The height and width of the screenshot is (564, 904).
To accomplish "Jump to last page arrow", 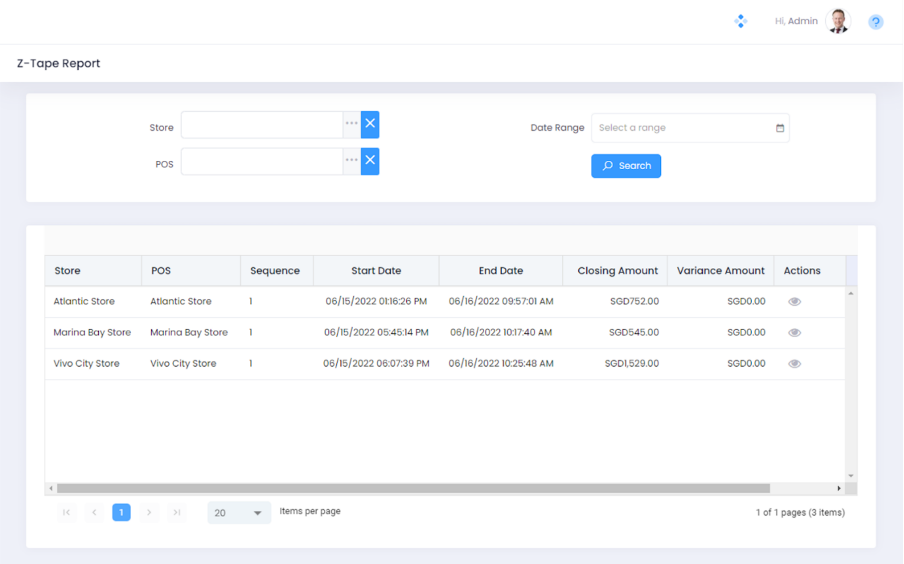I will click(x=177, y=512).
